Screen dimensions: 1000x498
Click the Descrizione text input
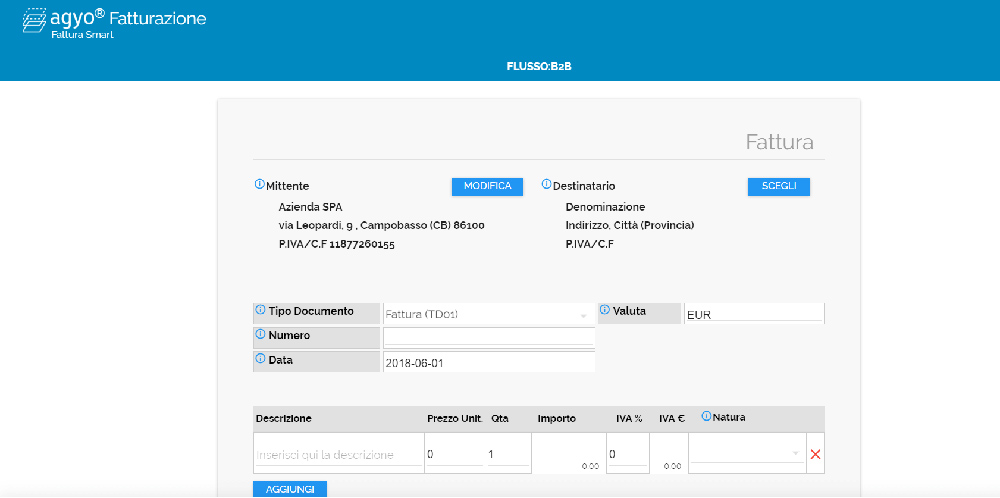[338, 455]
